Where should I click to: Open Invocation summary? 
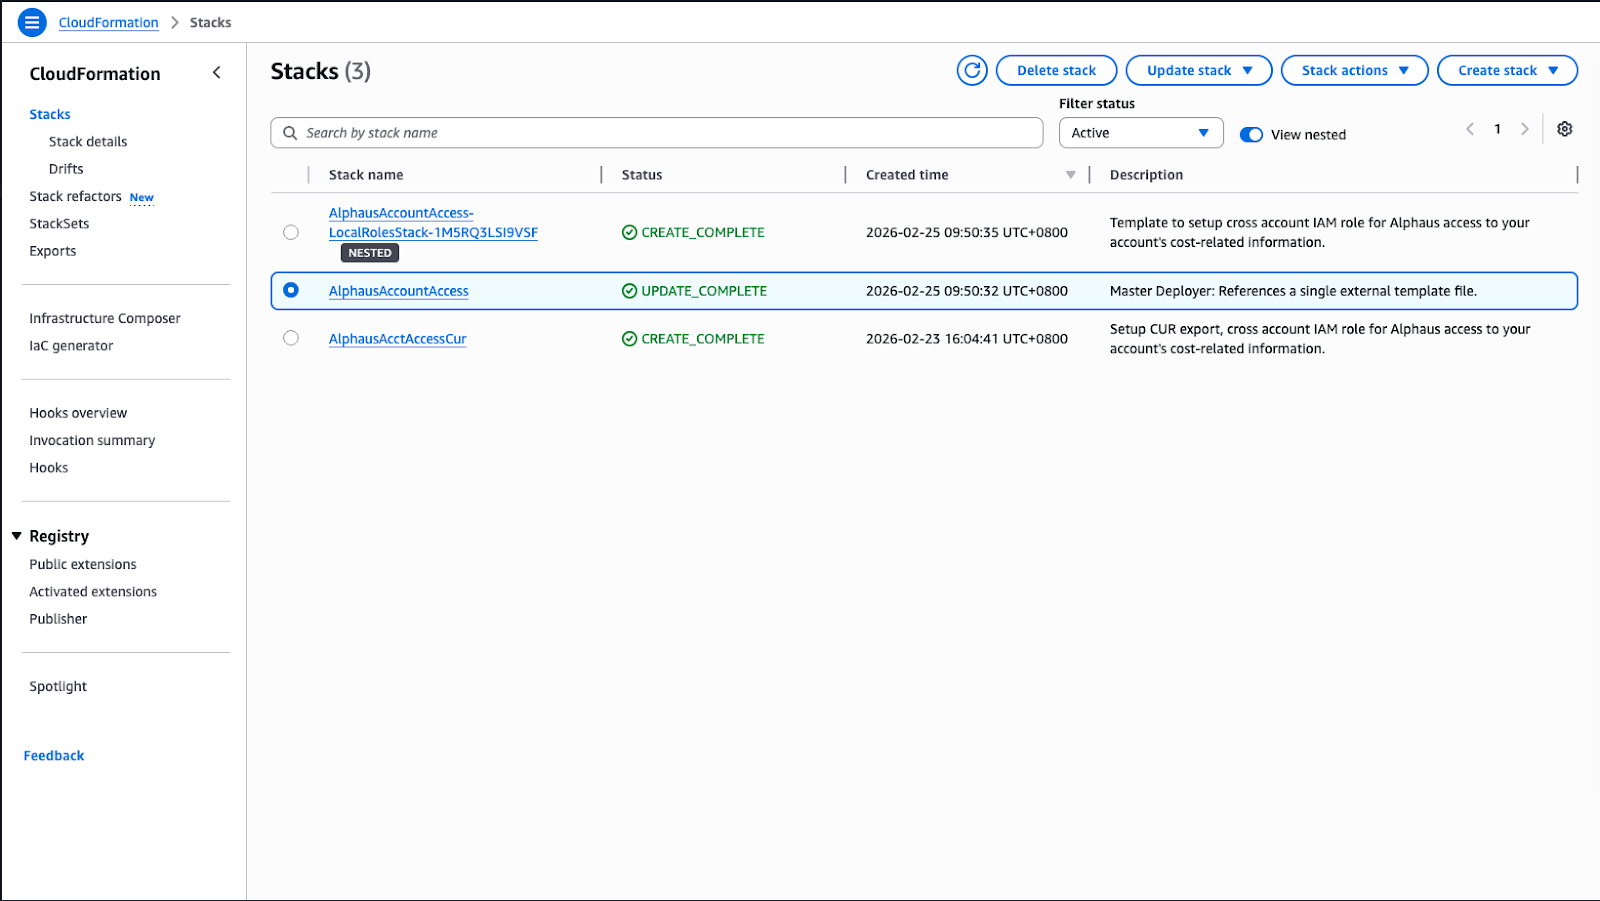coord(92,440)
